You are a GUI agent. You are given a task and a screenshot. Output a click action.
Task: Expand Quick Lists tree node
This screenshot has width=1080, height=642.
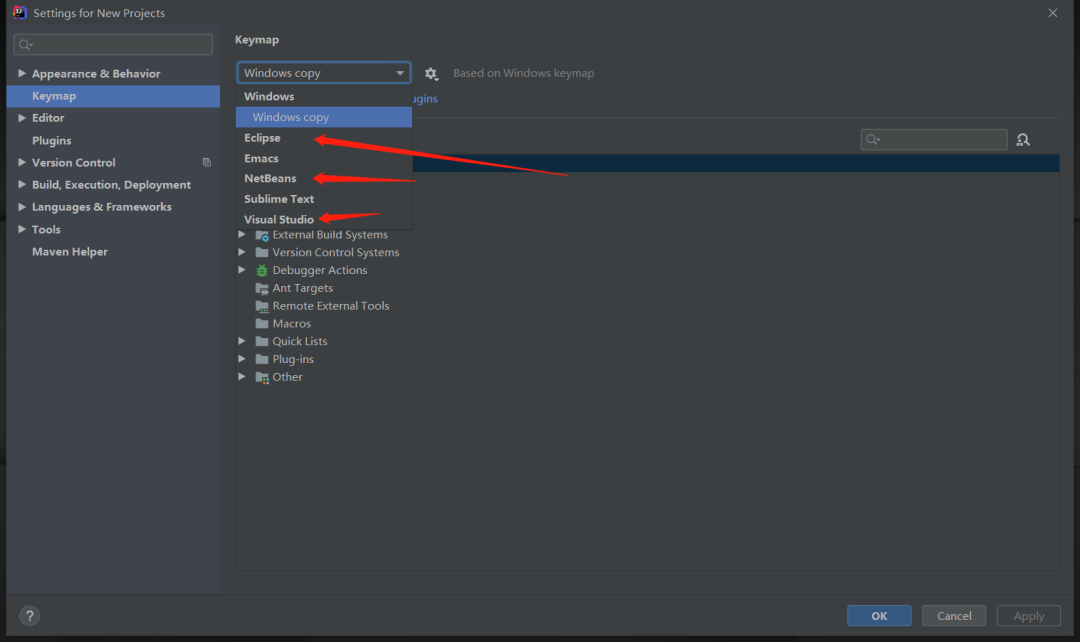pyautogui.click(x=242, y=341)
